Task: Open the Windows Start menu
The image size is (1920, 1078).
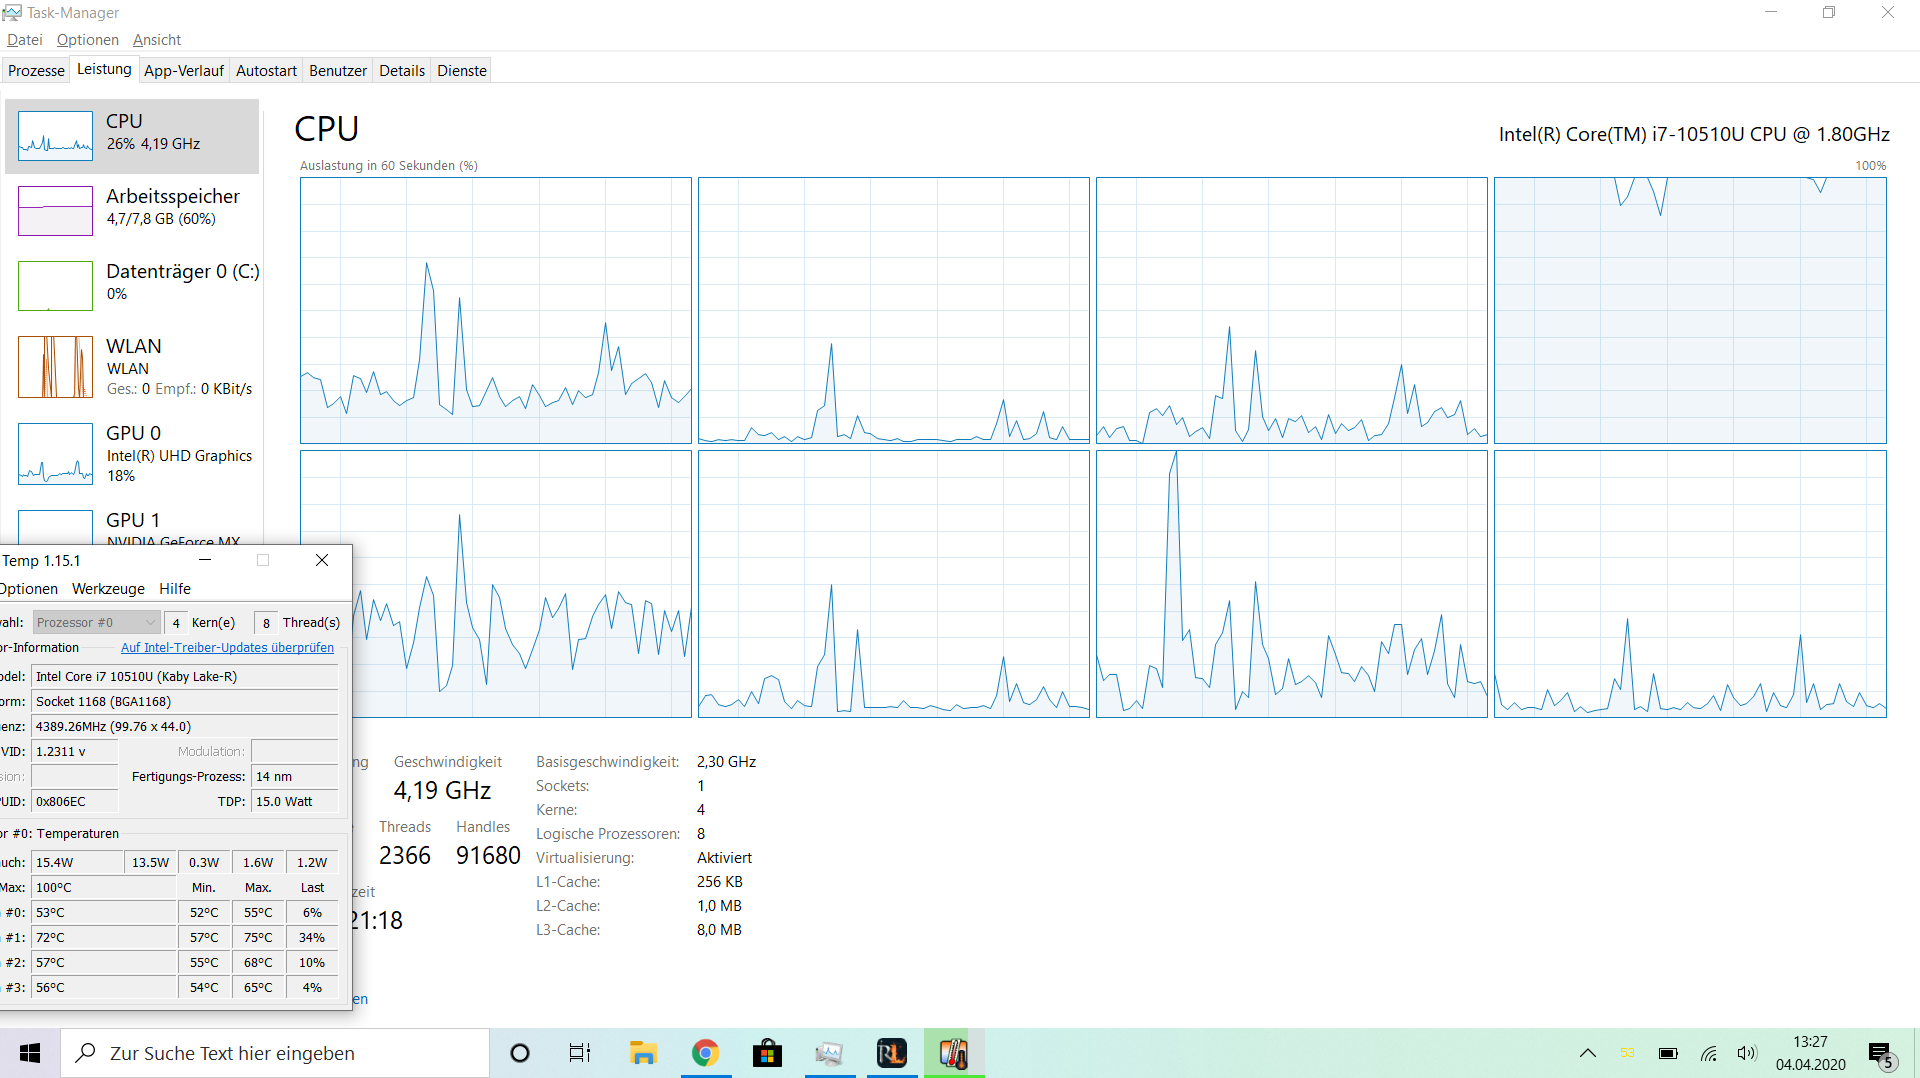Action: coord(30,1053)
